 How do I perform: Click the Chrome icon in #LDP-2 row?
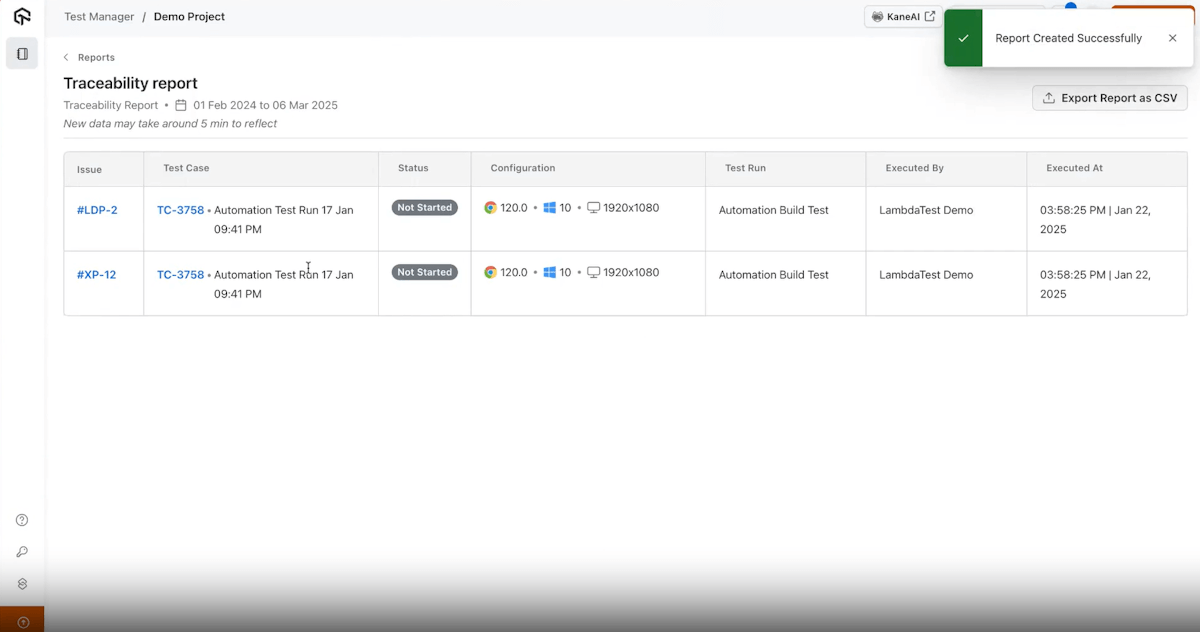pos(490,208)
